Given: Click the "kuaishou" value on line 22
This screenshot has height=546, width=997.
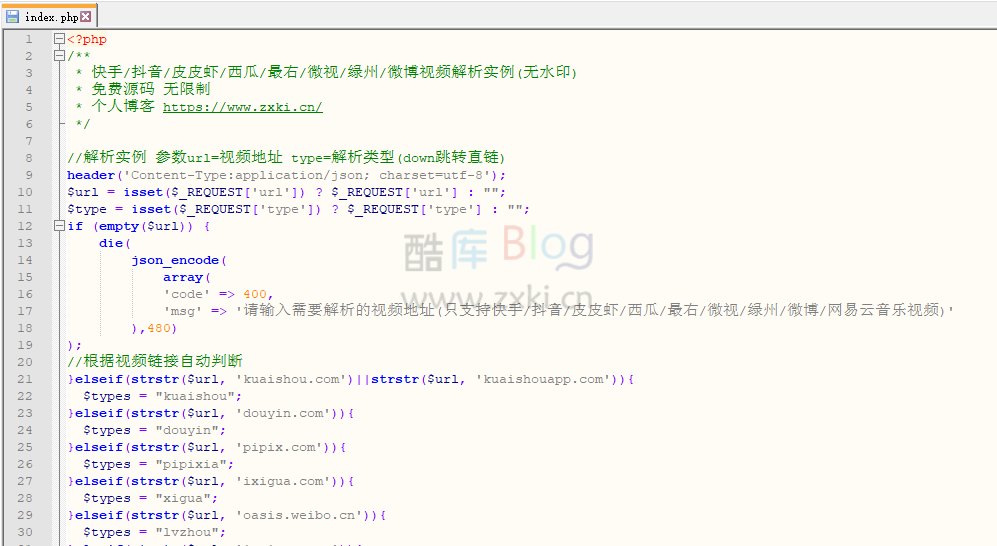Looking at the screenshot, I should [x=195, y=396].
